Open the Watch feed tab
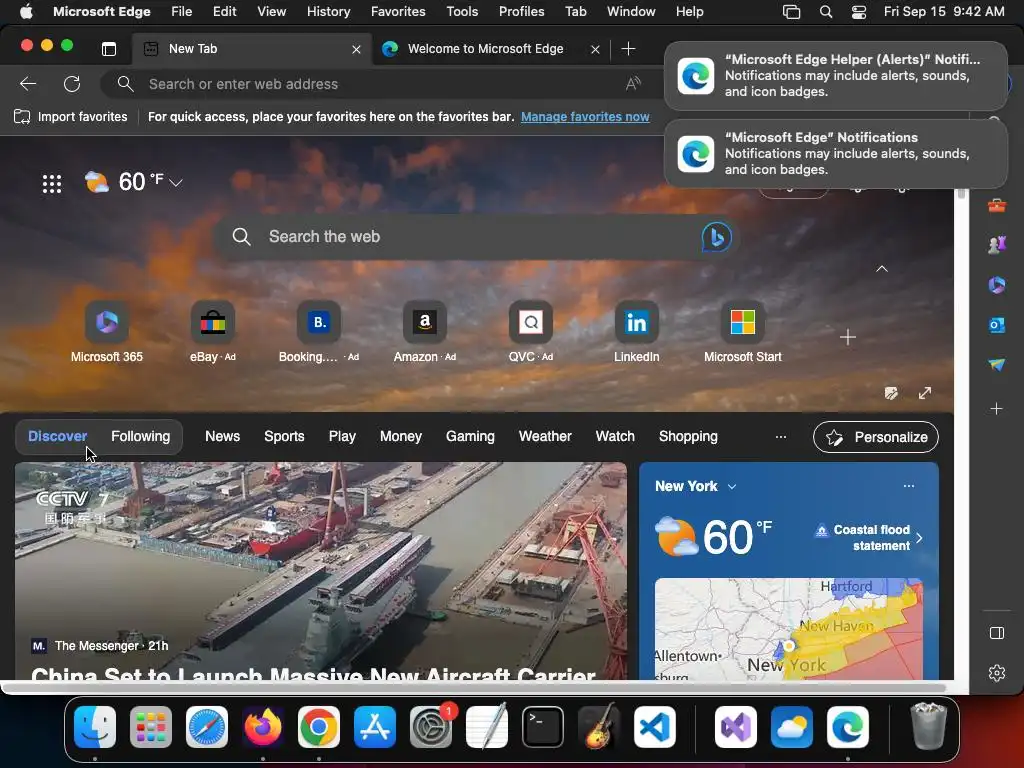Image resolution: width=1024 pixels, height=768 pixels. tap(615, 436)
